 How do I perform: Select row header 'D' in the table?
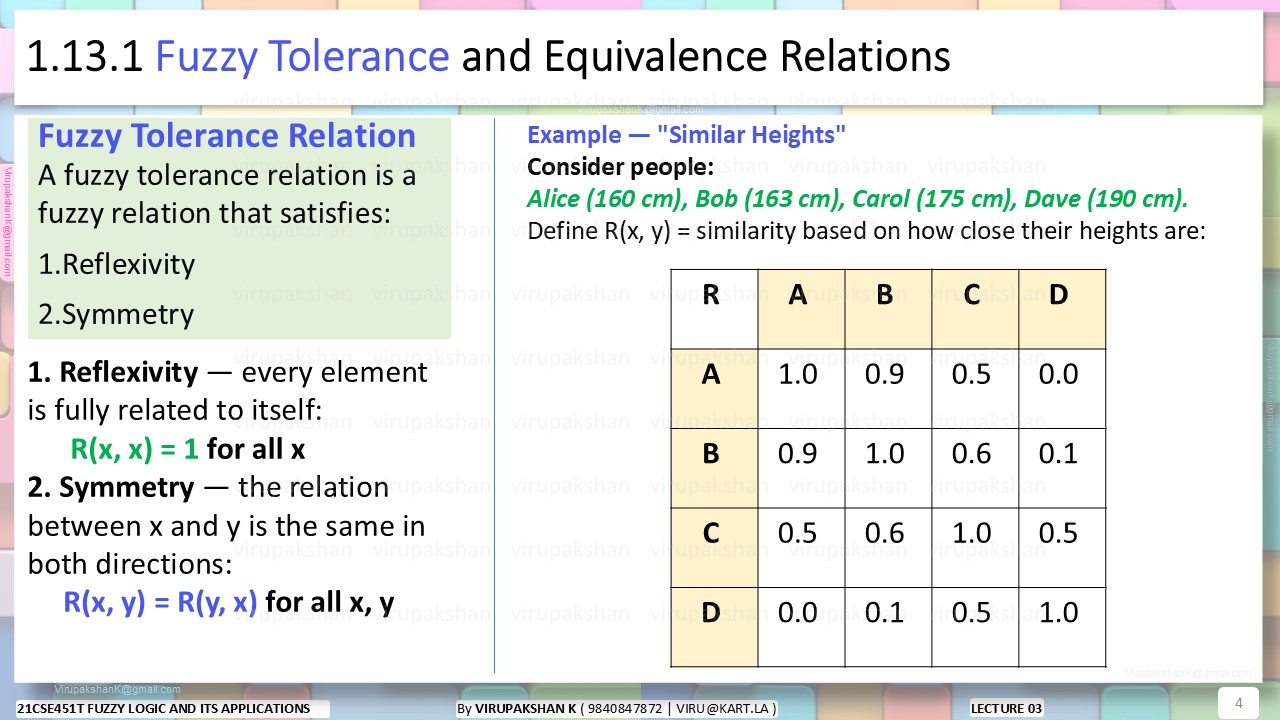pyautogui.click(x=714, y=627)
